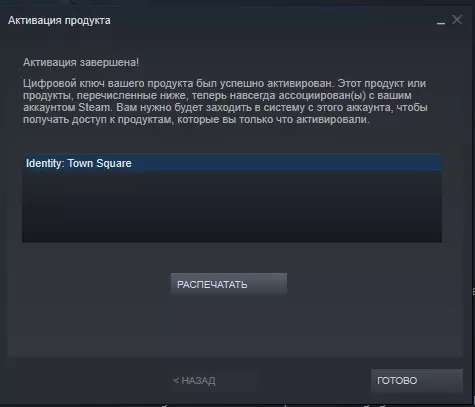Viewport: 475px width, 407px height.
Task: Click the line starting with получать доступ
Action: click(196, 120)
